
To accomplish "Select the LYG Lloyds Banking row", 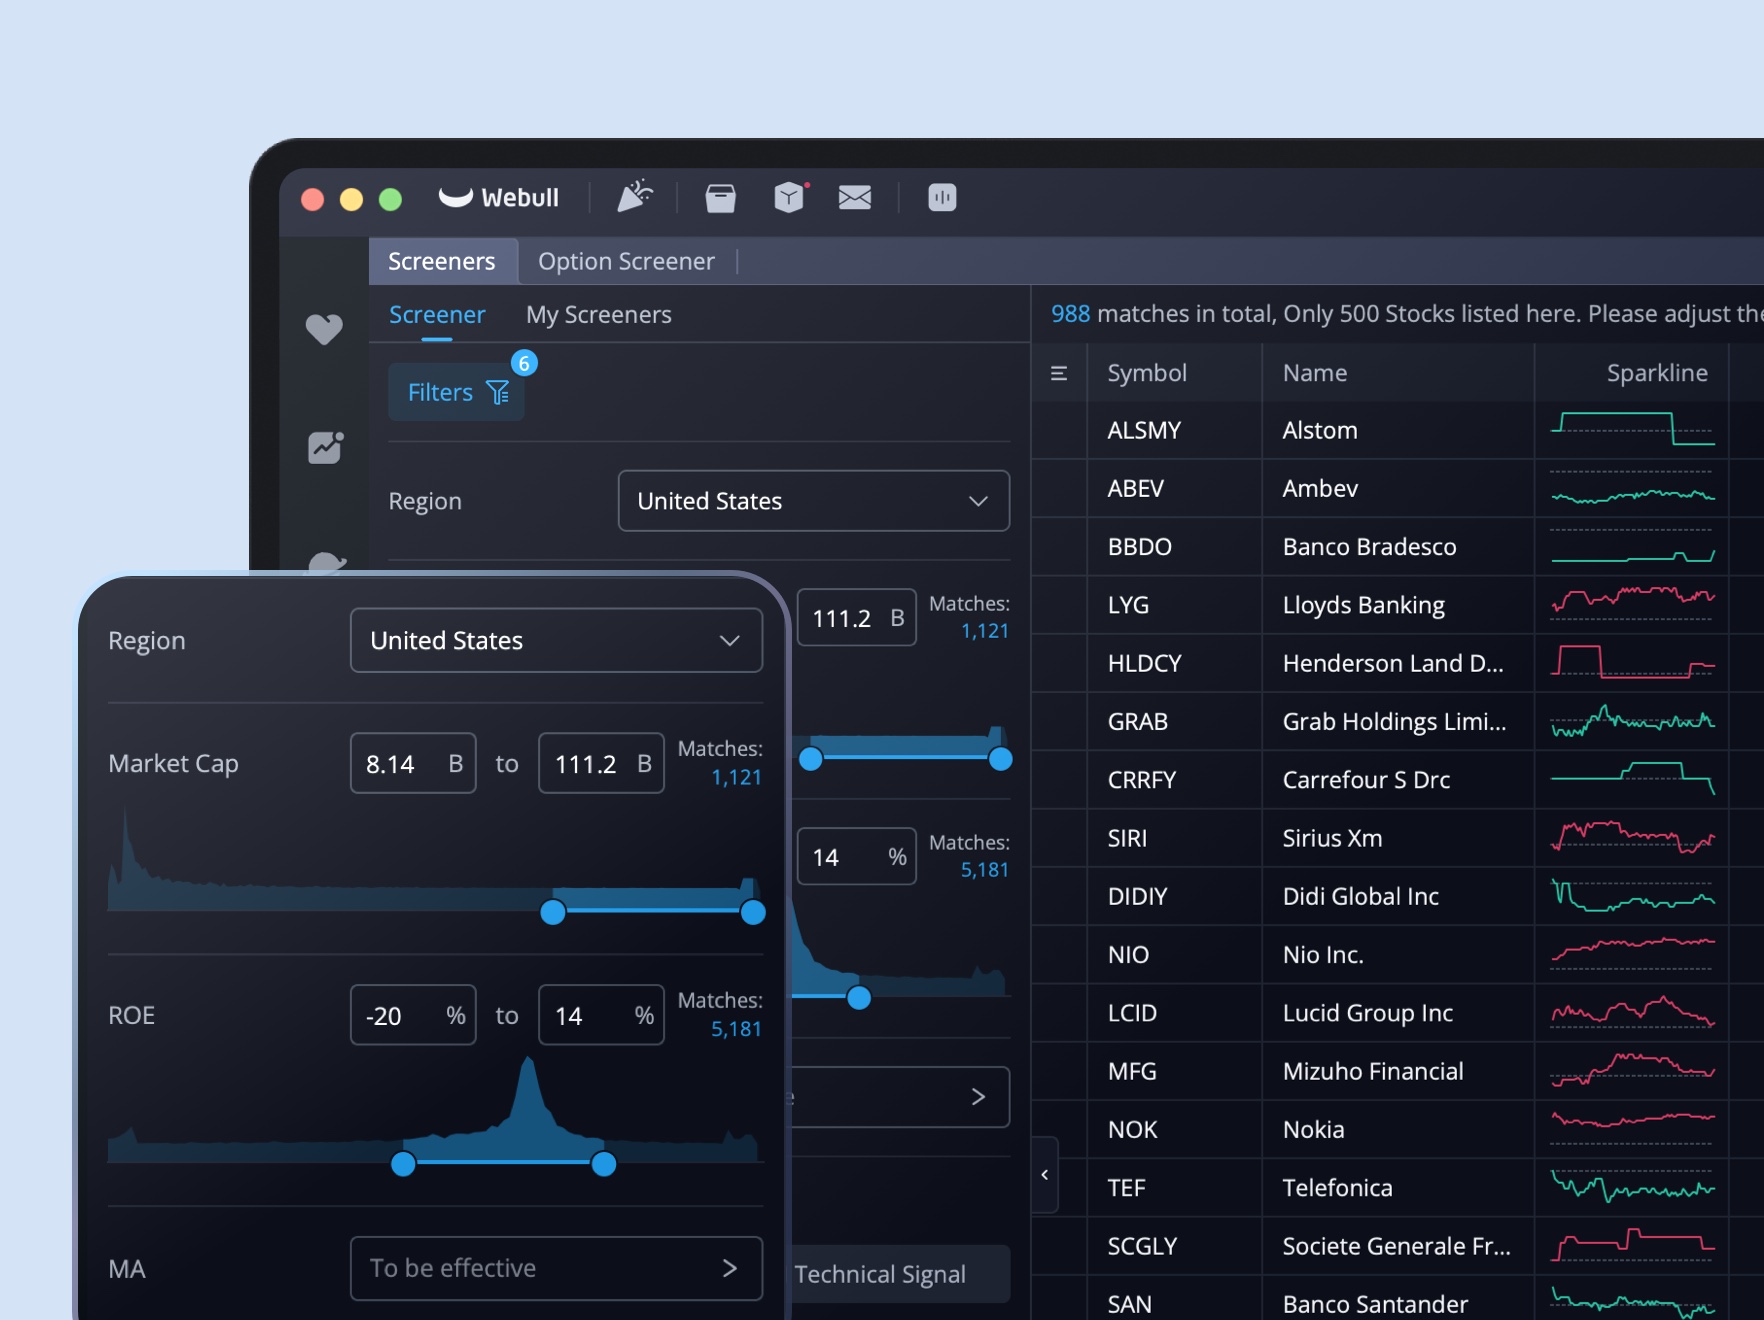I will click(1398, 605).
